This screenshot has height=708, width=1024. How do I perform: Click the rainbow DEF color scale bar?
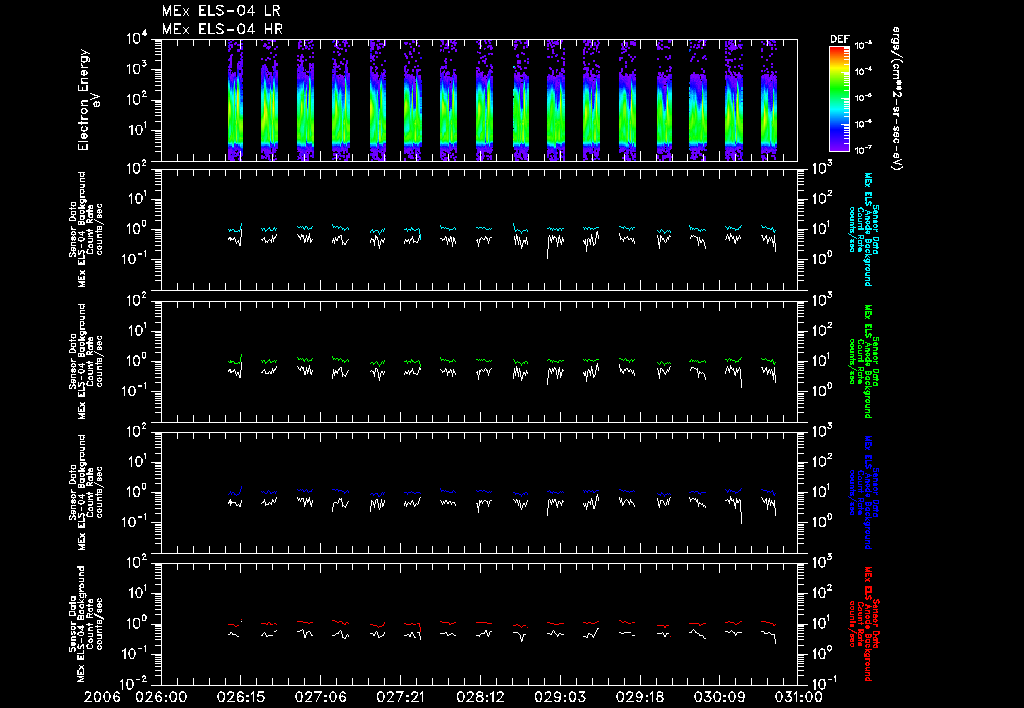pos(839,99)
